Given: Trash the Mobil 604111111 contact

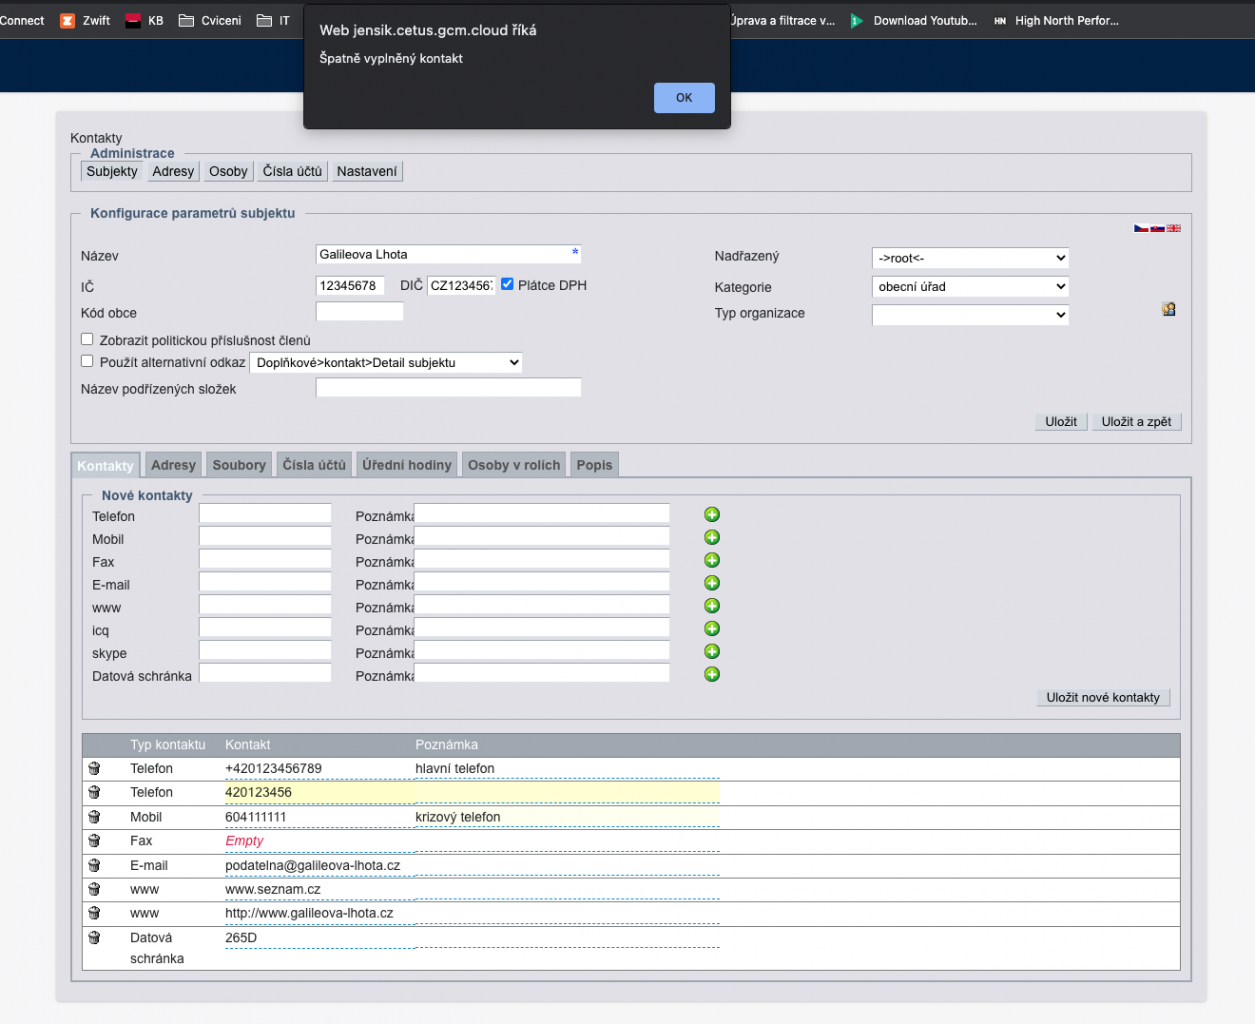Looking at the screenshot, I should pos(94,817).
